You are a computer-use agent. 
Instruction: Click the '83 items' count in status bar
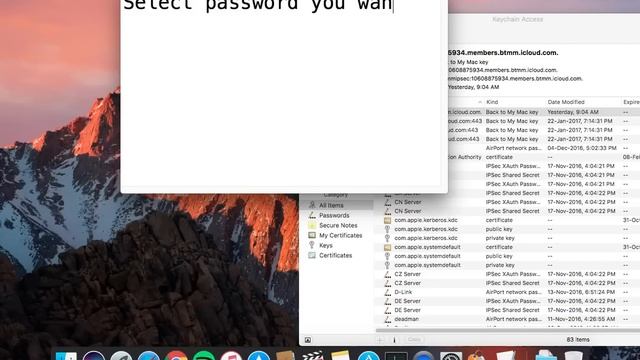[x=578, y=340]
